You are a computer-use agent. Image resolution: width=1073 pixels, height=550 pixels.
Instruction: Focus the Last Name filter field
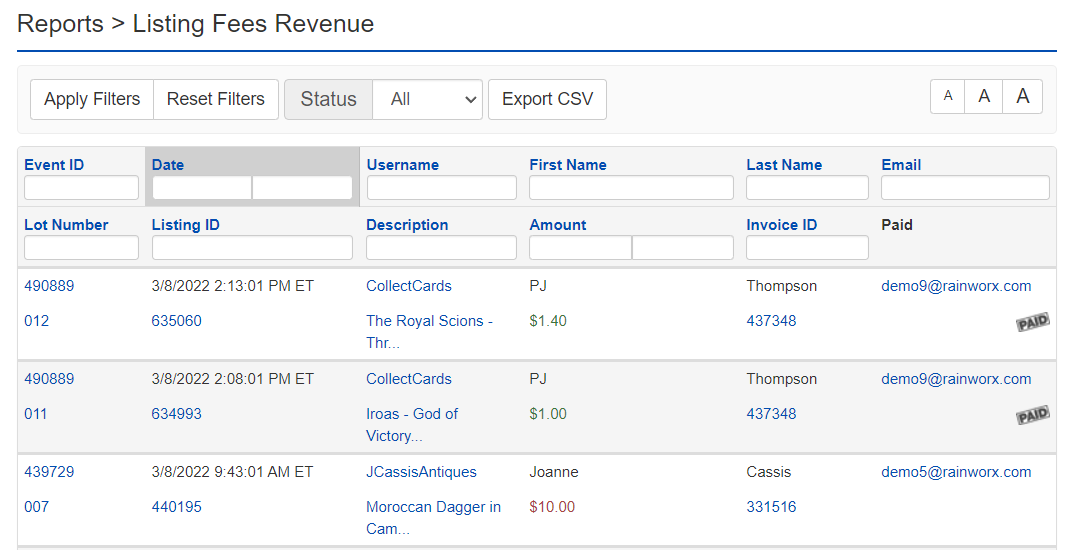[x=807, y=187]
